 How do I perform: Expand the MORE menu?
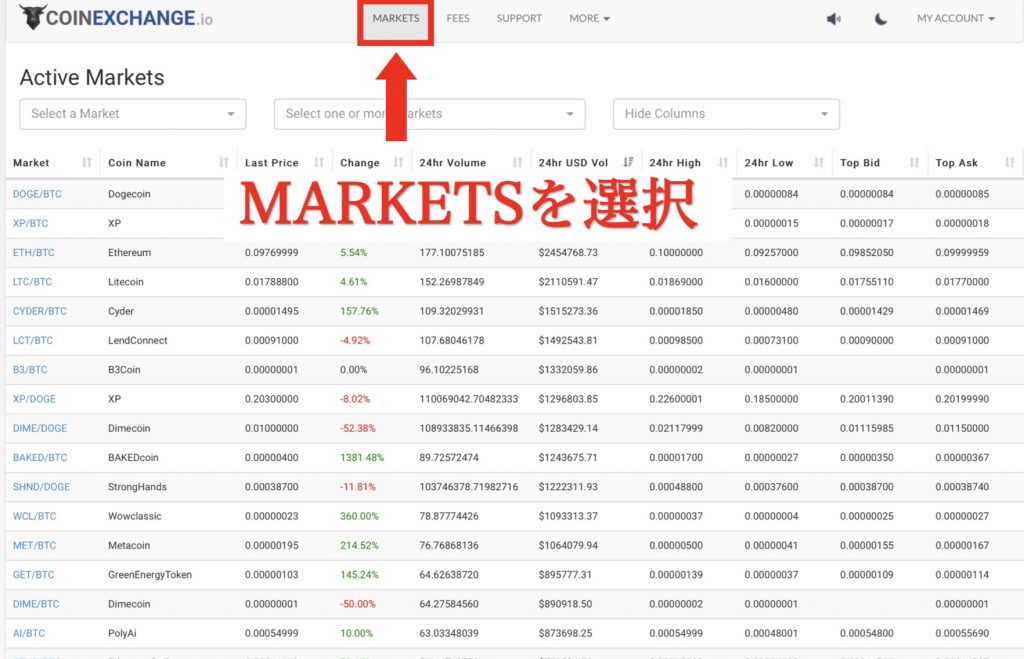click(x=589, y=18)
